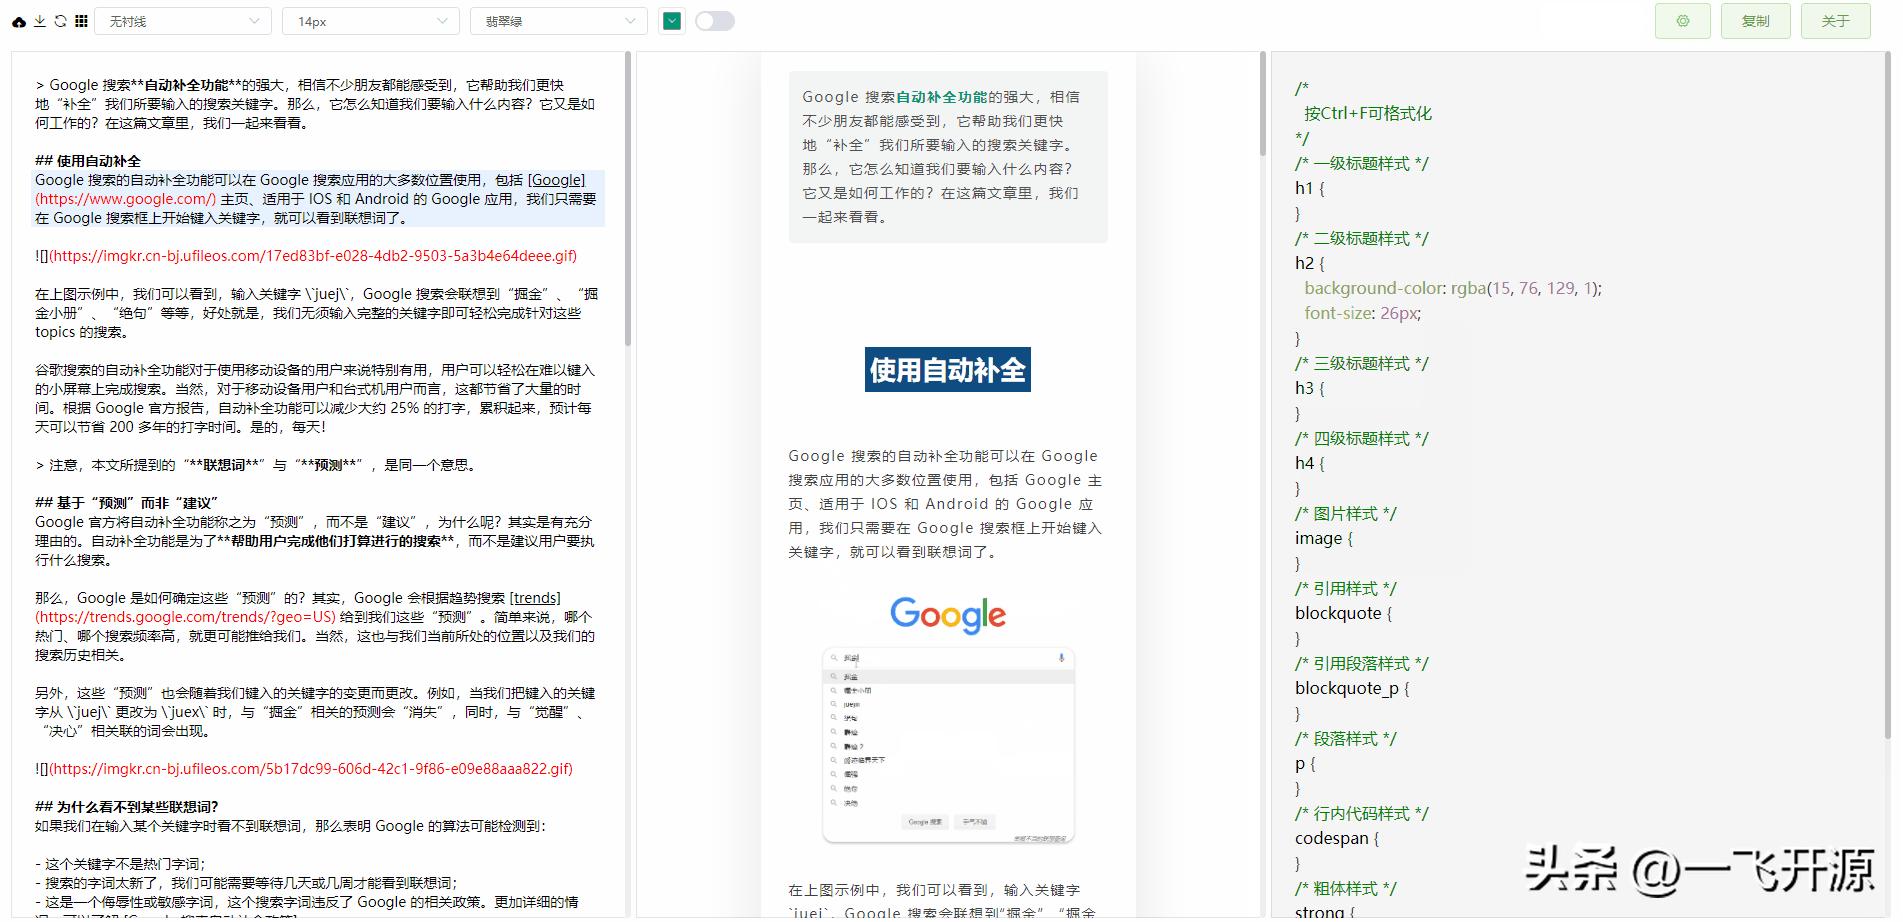Open the grid/table icon in toolbar
This screenshot has height=922, width=1903.
[81, 20]
